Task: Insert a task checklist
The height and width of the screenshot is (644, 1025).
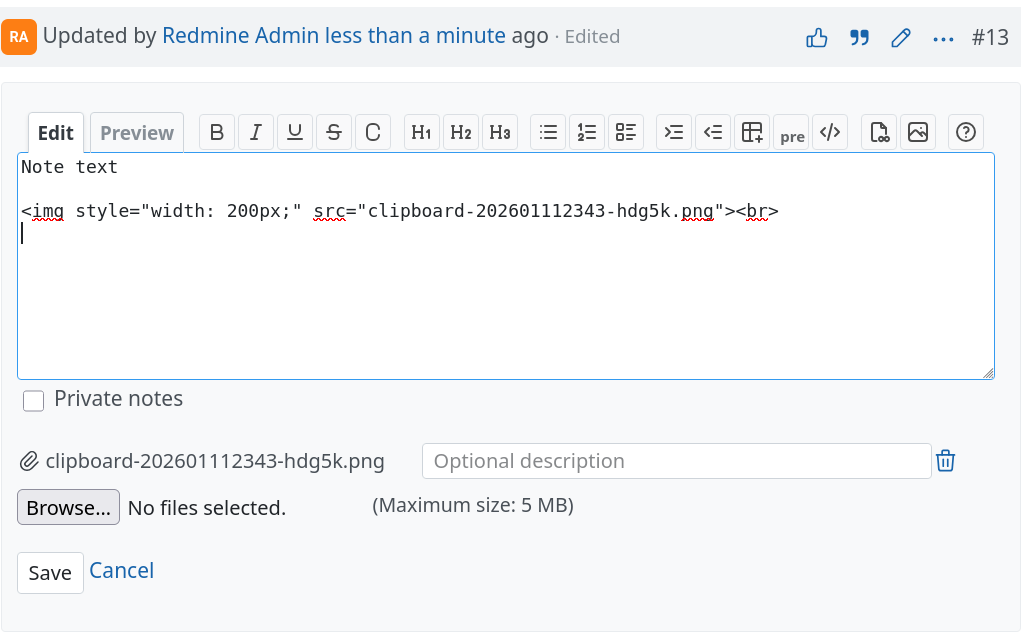Action: point(626,132)
